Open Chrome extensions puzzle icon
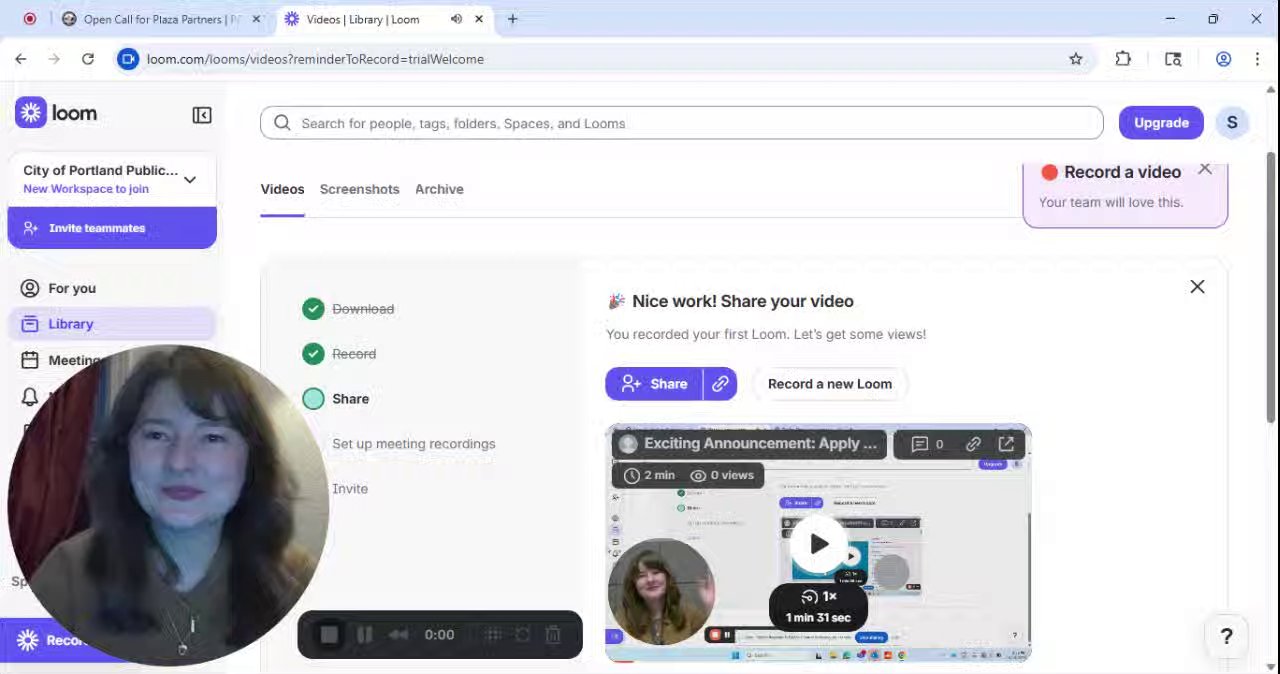Image resolution: width=1280 pixels, height=674 pixels. click(1123, 59)
